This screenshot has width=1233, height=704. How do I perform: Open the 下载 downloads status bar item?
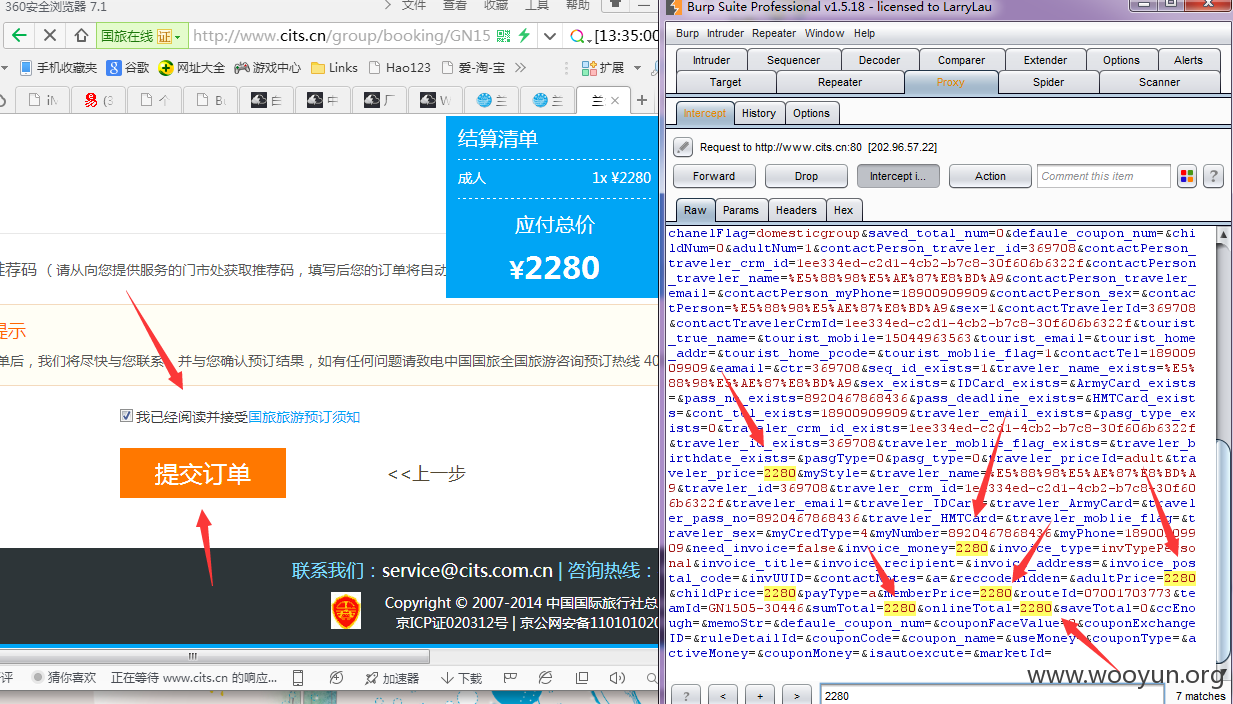461,678
